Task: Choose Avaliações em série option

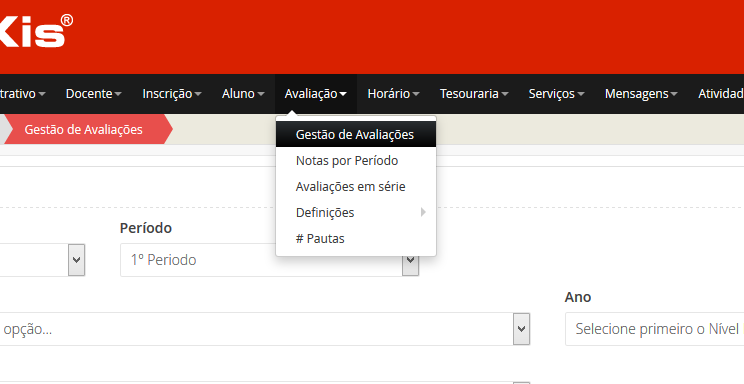Action: [356, 187]
